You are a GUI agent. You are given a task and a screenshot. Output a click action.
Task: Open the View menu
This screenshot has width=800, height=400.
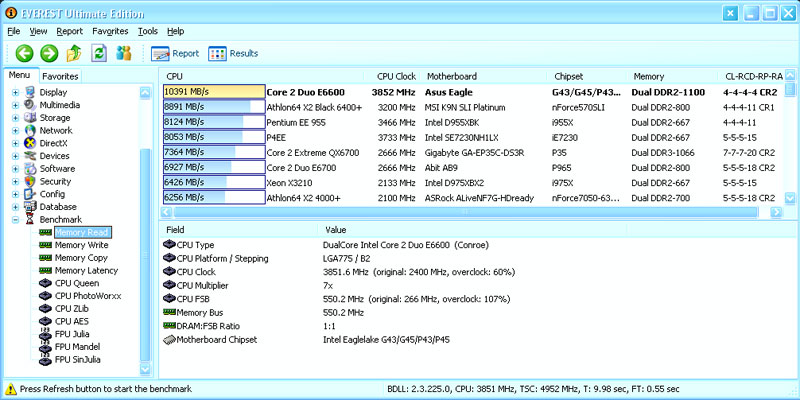pos(38,31)
